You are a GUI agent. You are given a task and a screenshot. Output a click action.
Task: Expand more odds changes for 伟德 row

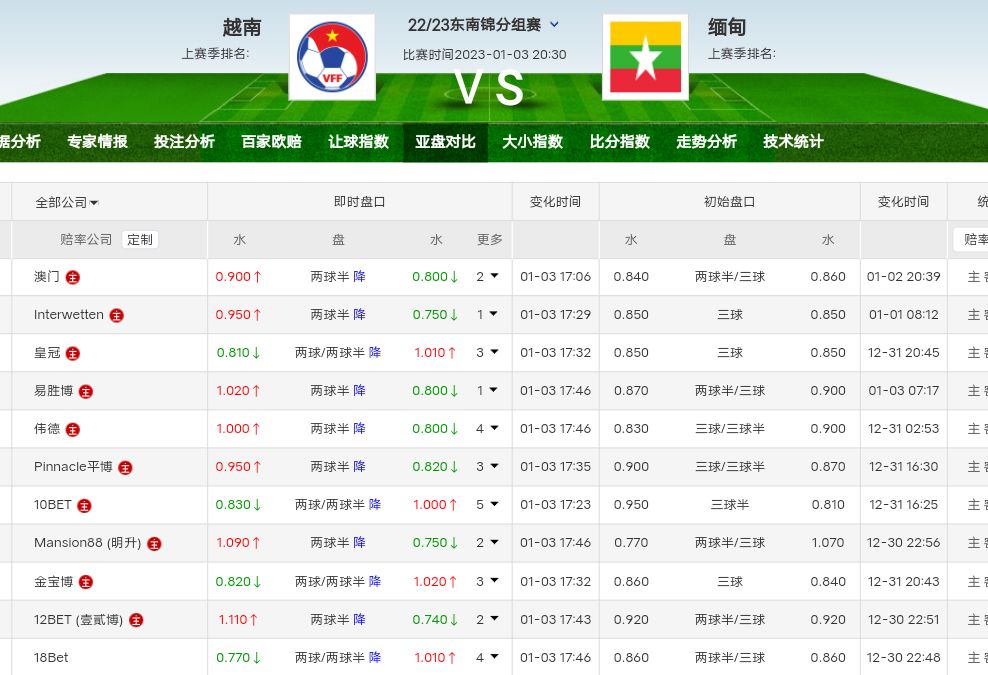coord(487,428)
